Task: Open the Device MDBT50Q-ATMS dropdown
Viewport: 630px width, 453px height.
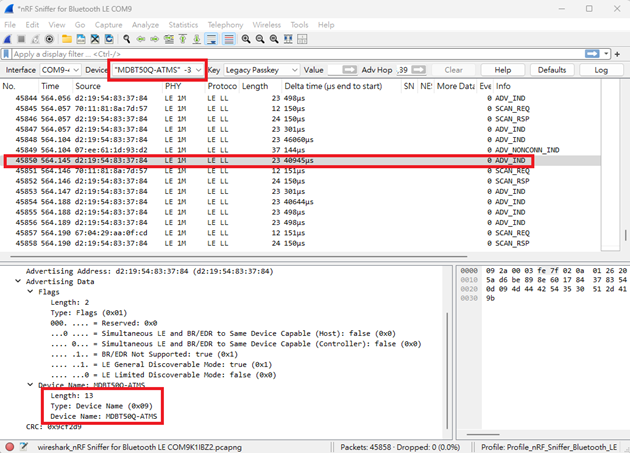Action: click(x=157, y=70)
